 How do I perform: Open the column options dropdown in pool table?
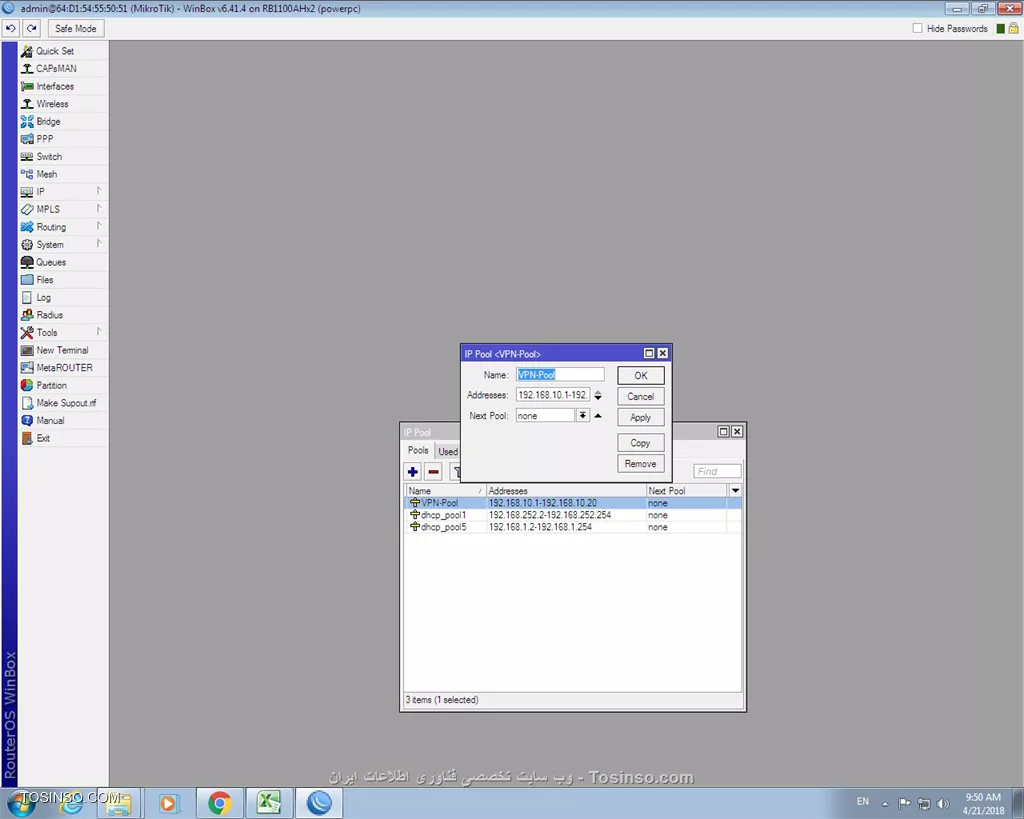[x=735, y=490]
